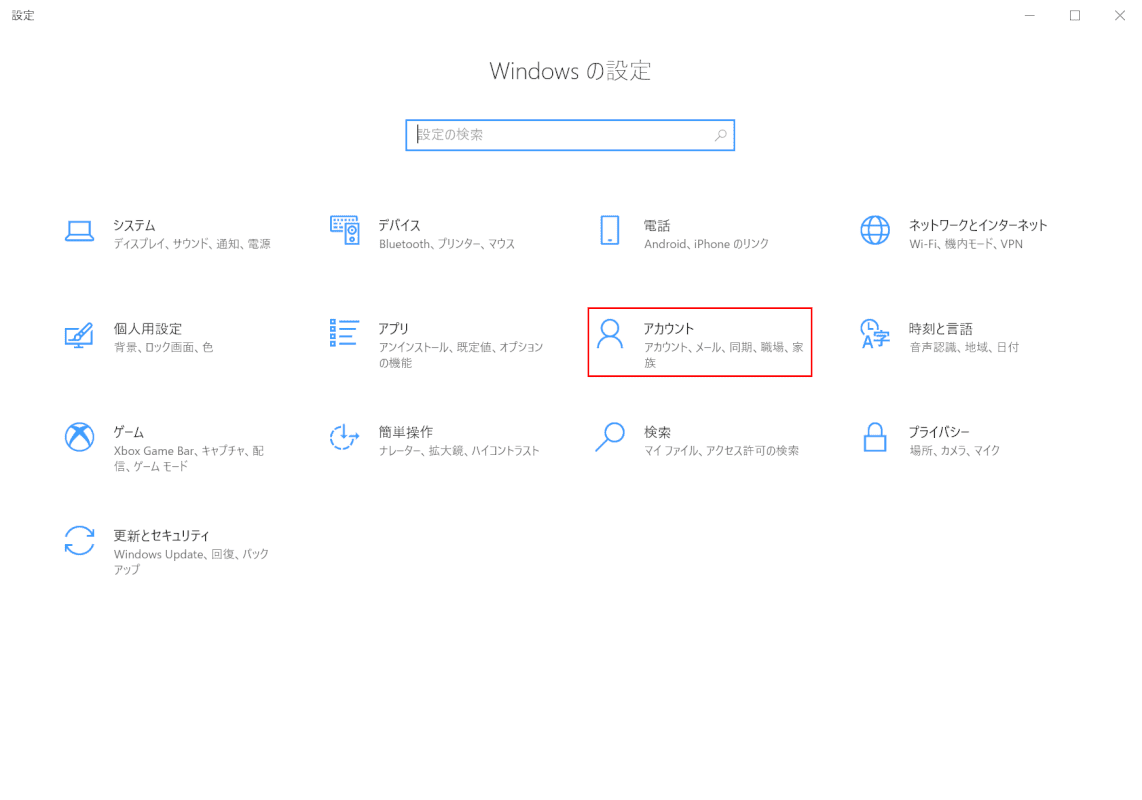Open the アプリ list icon
The width and height of the screenshot is (1142, 800).
pyautogui.click(x=344, y=333)
